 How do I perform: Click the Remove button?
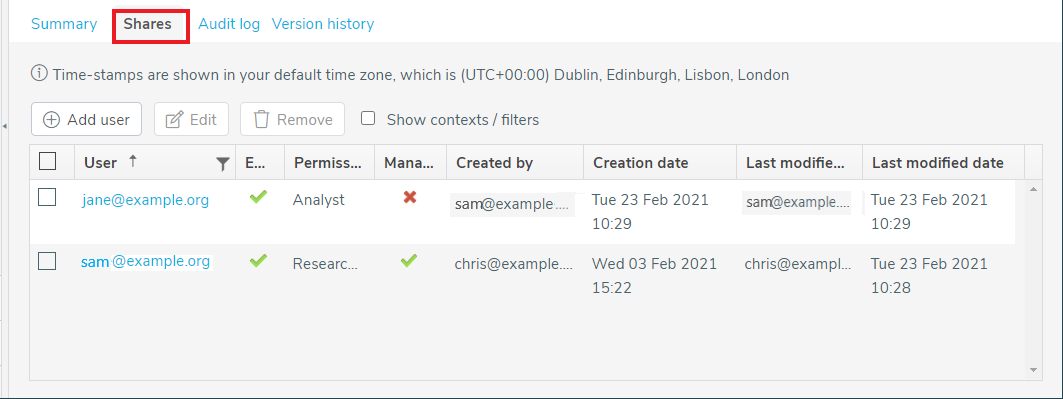[x=292, y=119]
